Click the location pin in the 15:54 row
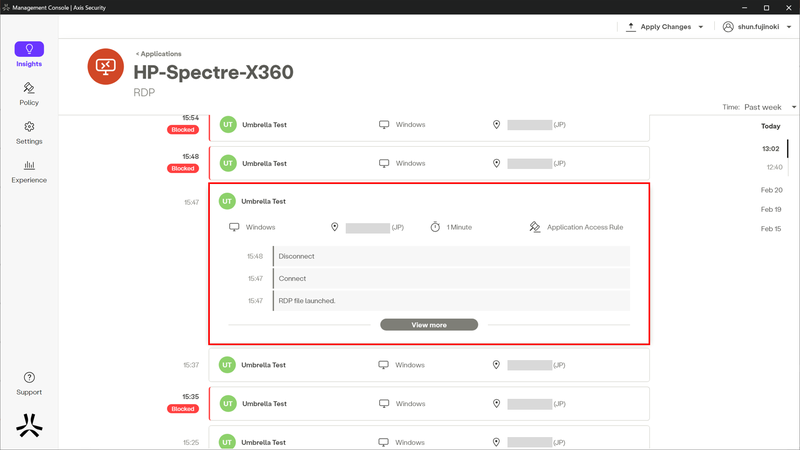The image size is (800, 450). [x=496, y=124]
